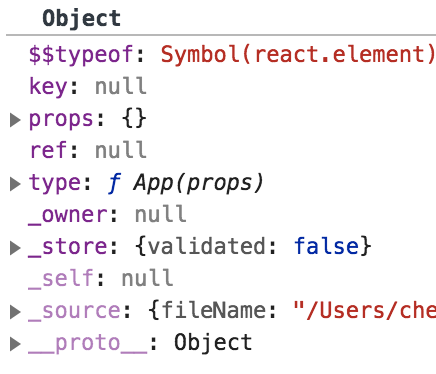Click the false value in _store
436x374 pixels.
[x=326, y=246]
